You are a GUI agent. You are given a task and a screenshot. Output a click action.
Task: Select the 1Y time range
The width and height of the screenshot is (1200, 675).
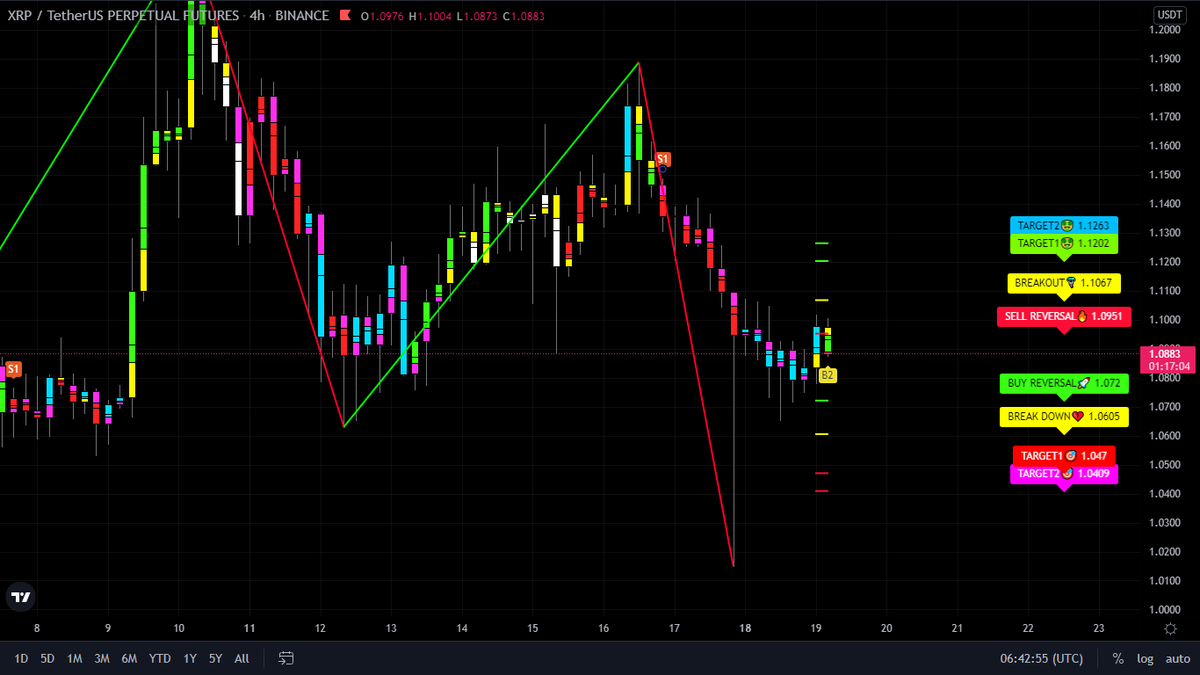pyautogui.click(x=190, y=659)
